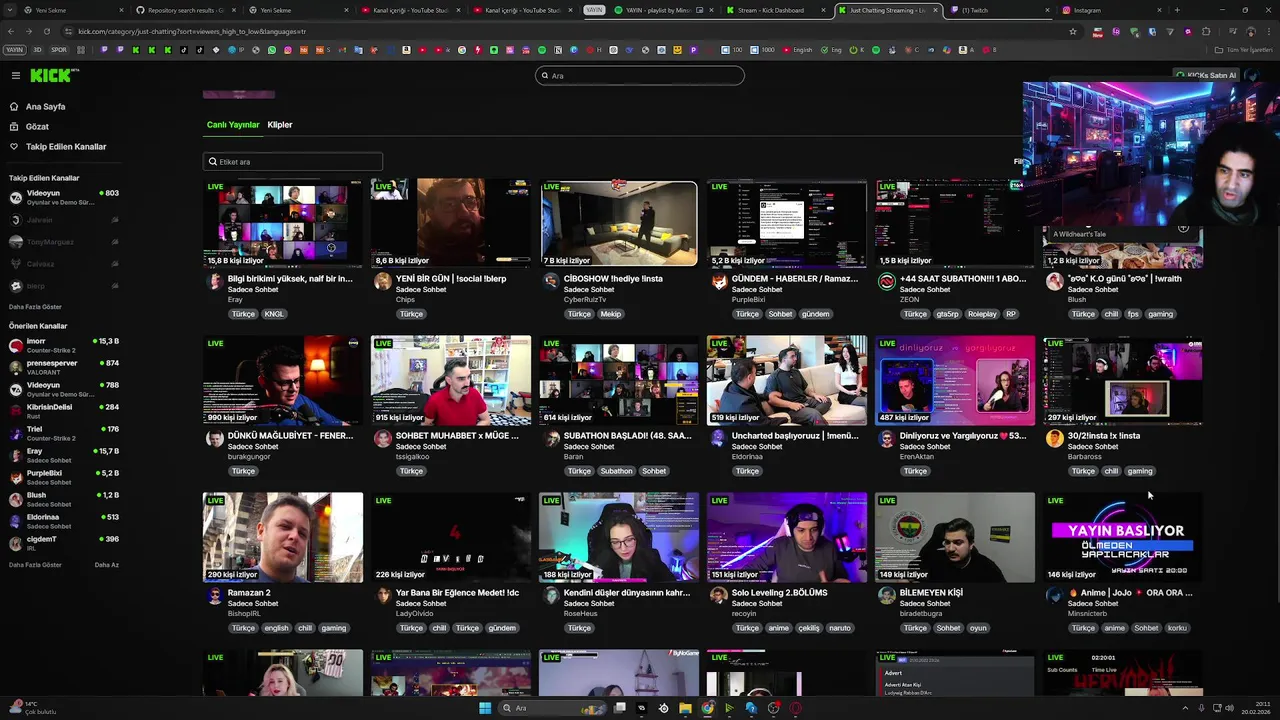Open recommended channel KibrisinDelisi

click(64, 410)
